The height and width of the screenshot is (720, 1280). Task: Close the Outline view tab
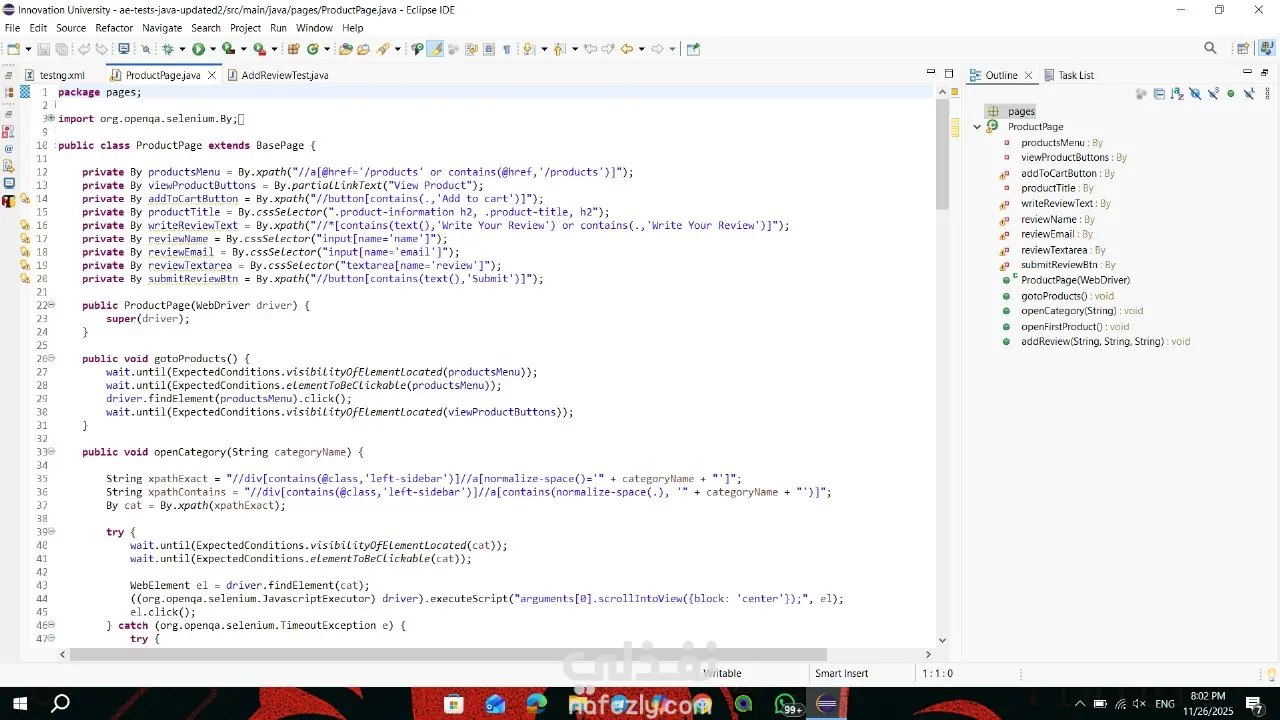(x=1028, y=75)
